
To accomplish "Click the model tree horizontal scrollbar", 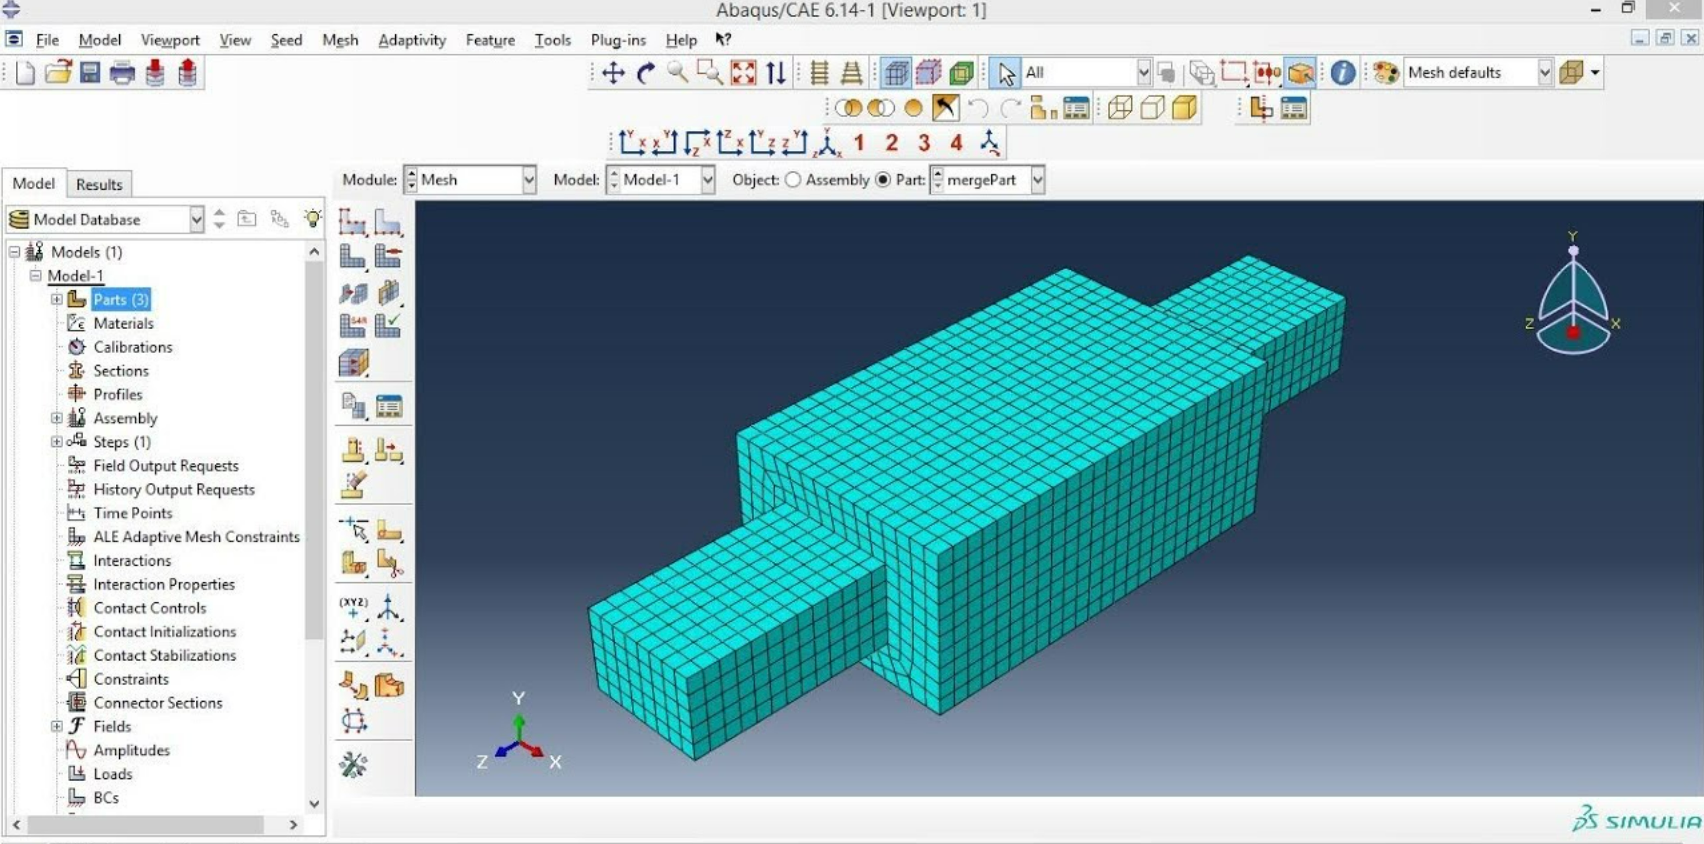I will pyautogui.click(x=145, y=825).
